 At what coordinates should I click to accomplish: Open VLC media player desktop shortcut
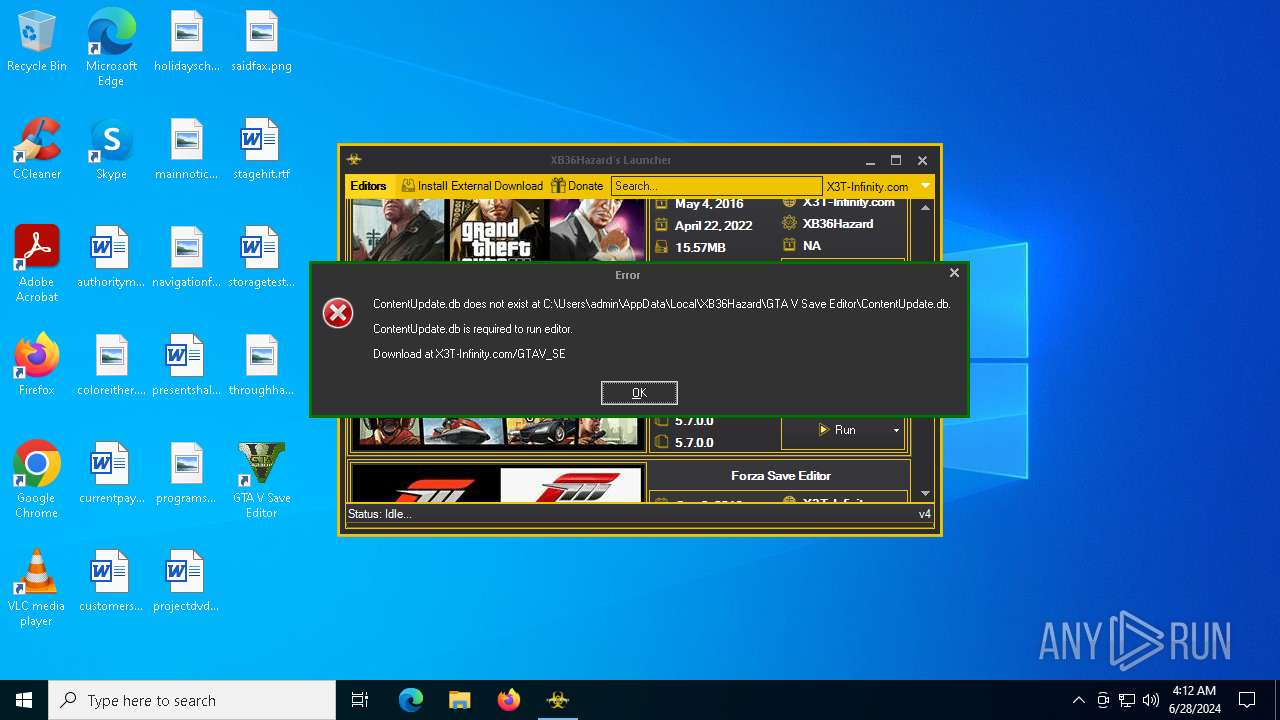37,588
